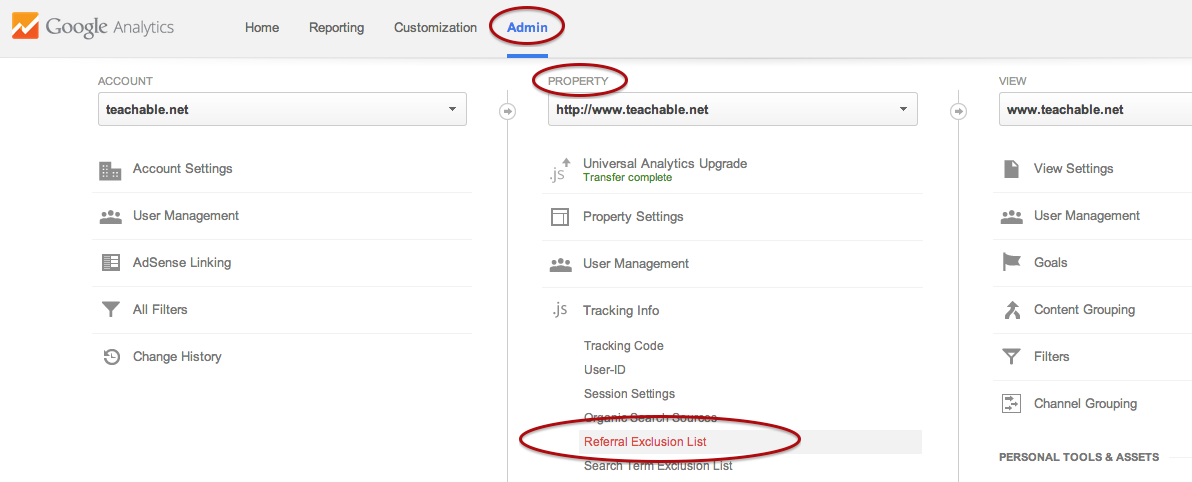Click the Tracking Info js icon
This screenshot has height=482, width=1192.
(x=560, y=309)
